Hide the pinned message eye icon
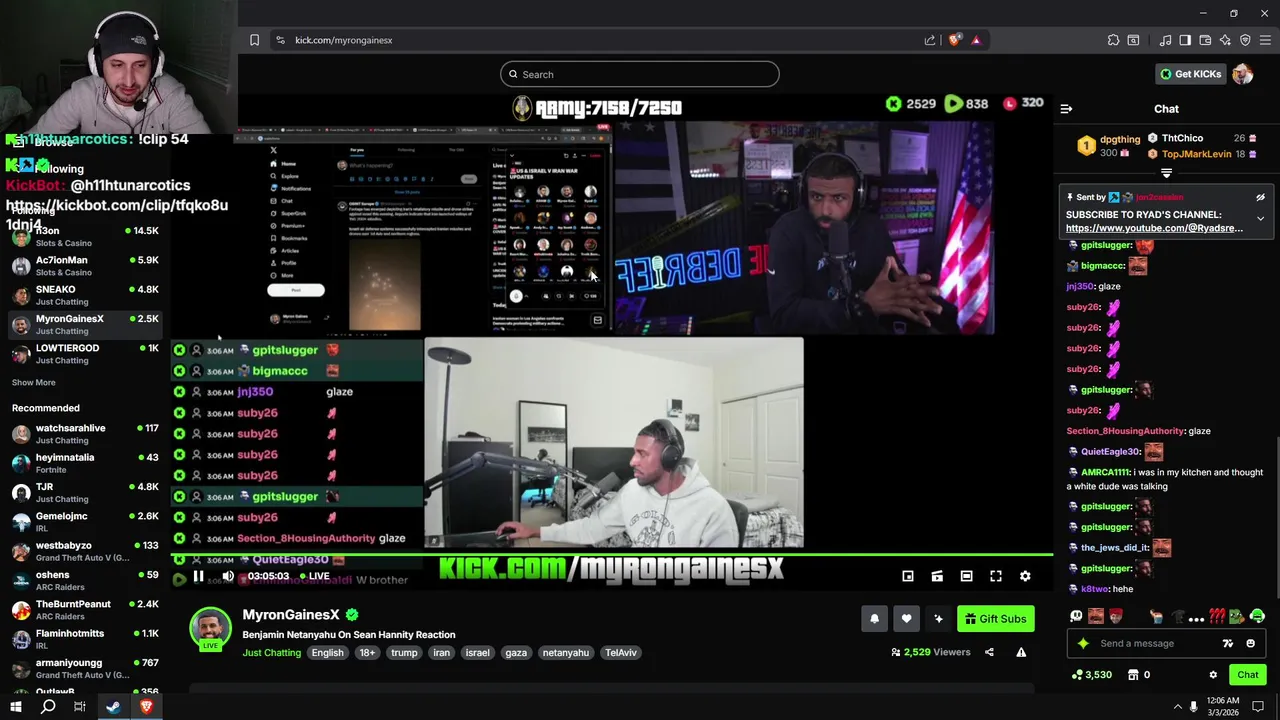This screenshot has width=1280, height=720. (x=1260, y=198)
